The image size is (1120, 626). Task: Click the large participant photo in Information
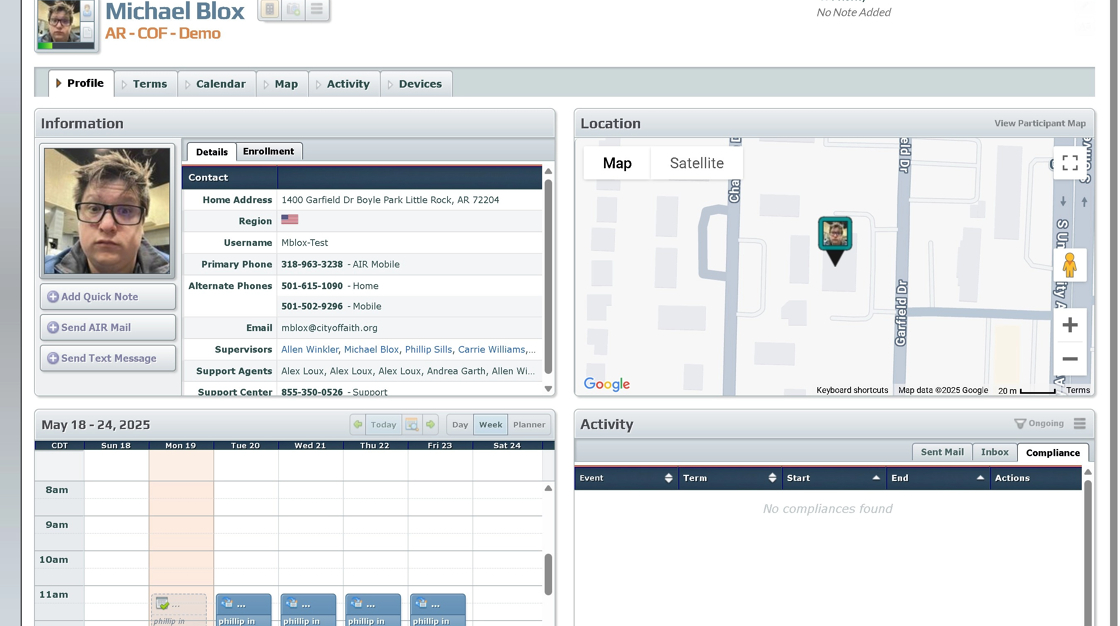point(107,211)
